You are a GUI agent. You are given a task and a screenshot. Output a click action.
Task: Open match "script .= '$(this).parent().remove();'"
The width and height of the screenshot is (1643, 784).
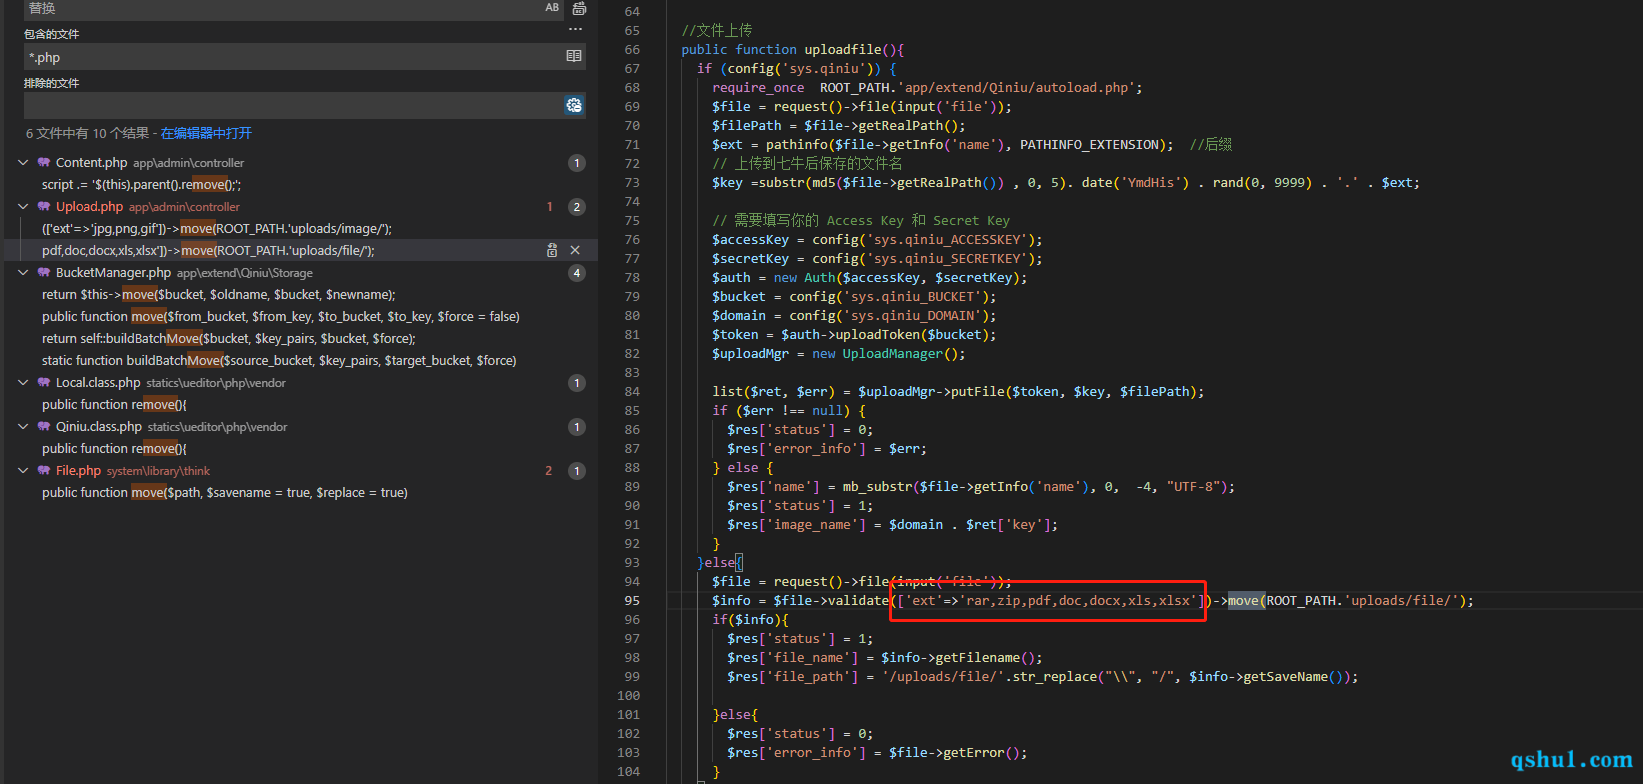pyautogui.click(x=141, y=185)
